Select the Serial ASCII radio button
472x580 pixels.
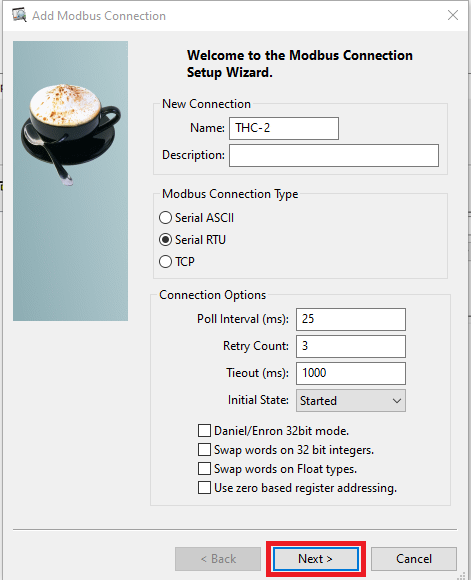click(x=165, y=218)
